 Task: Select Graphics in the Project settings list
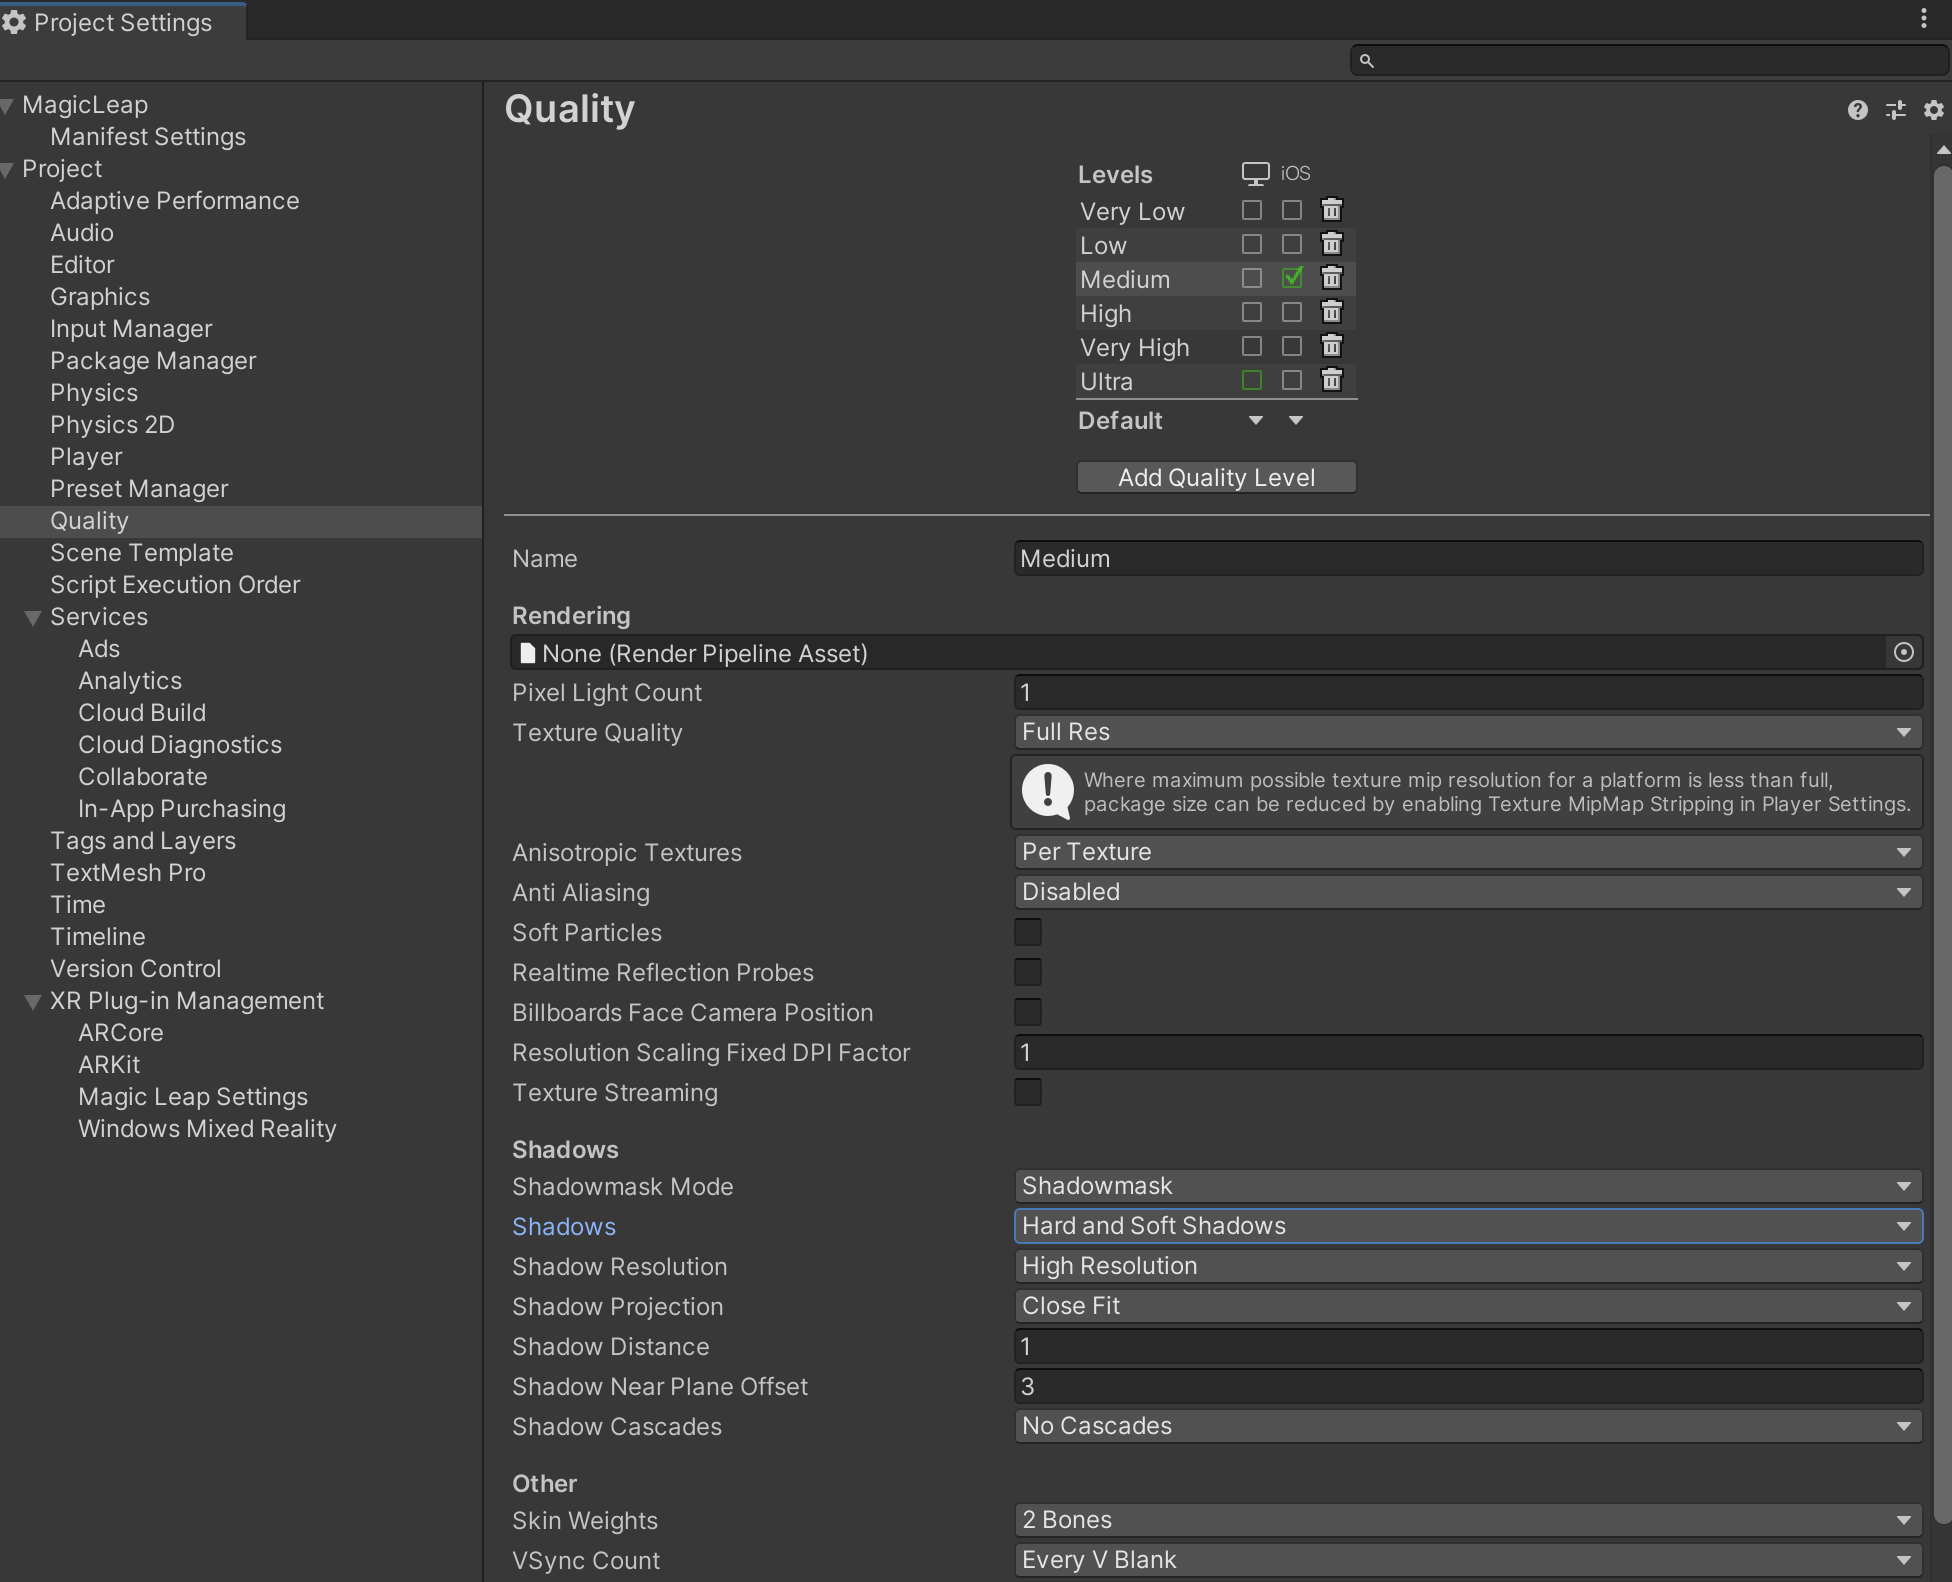tap(100, 295)
